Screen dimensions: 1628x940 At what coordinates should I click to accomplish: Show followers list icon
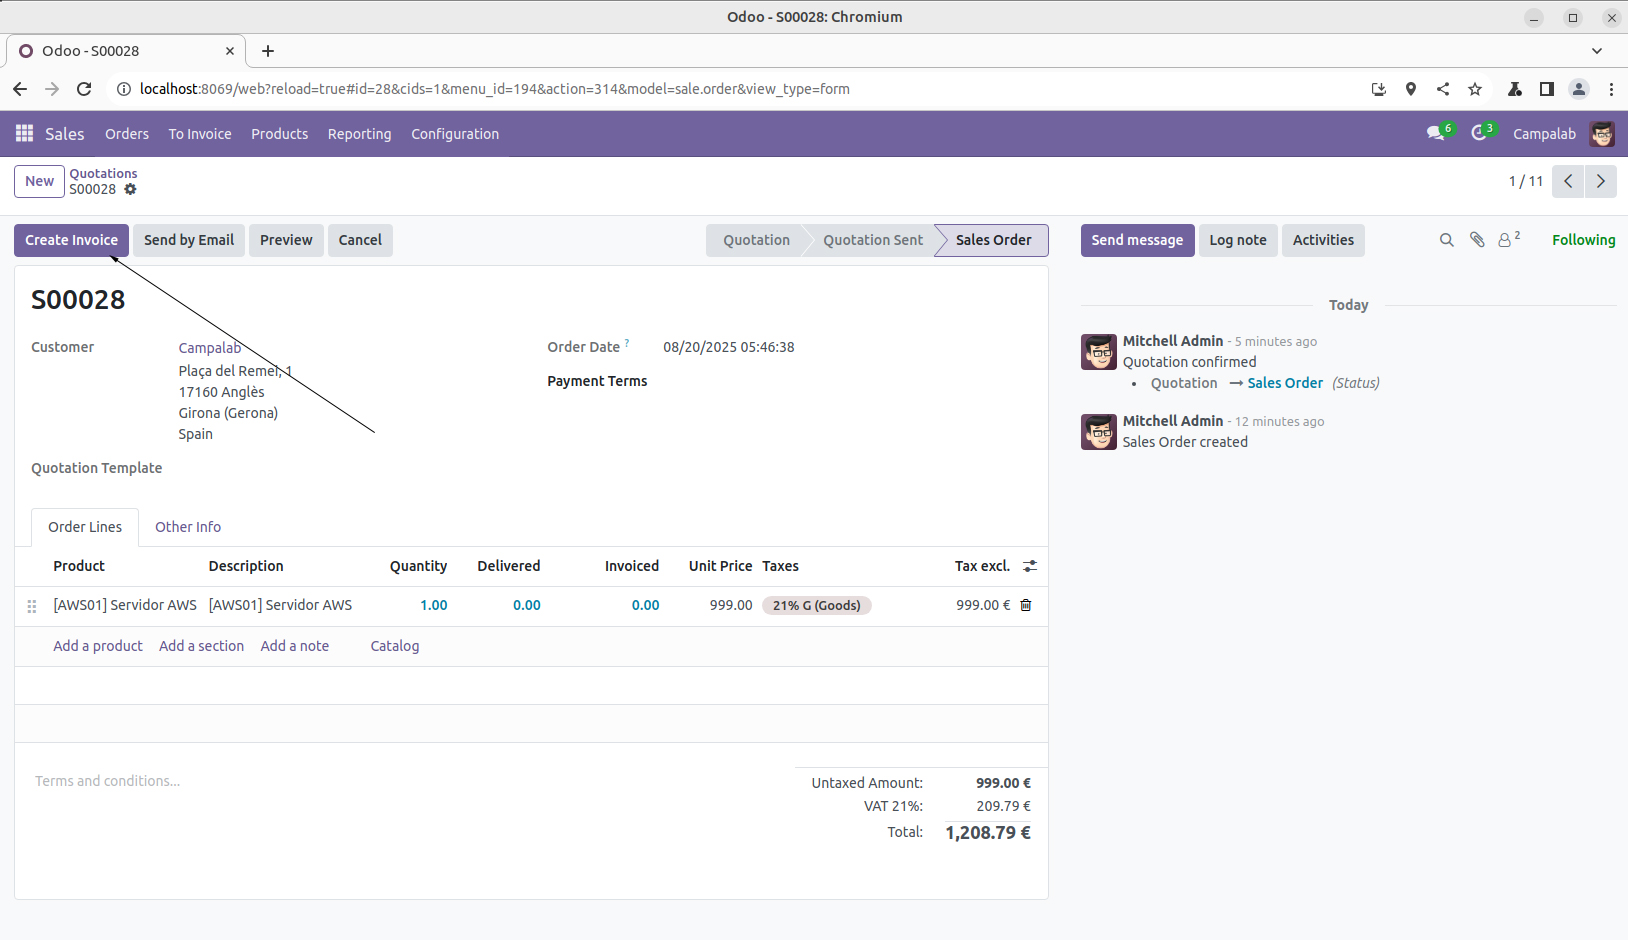(1506, 240)
